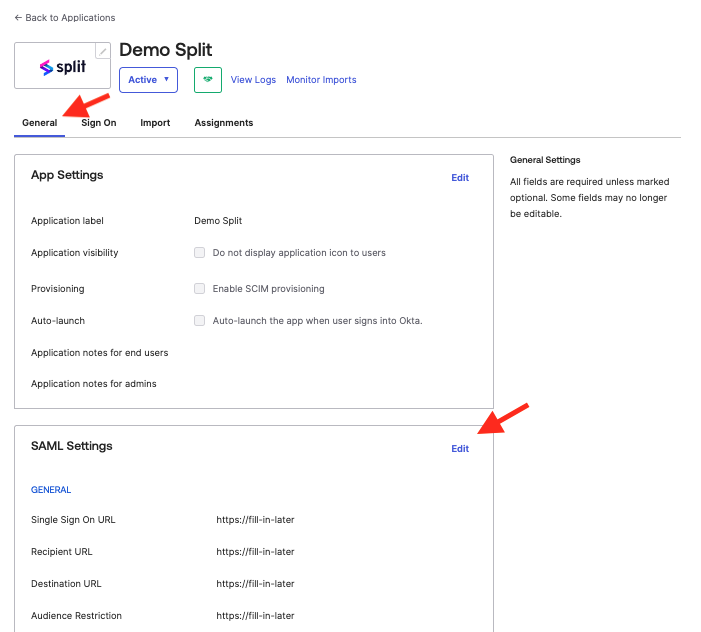Enable SCIM provisioning checkbox
701x632 pixels.
200,289
